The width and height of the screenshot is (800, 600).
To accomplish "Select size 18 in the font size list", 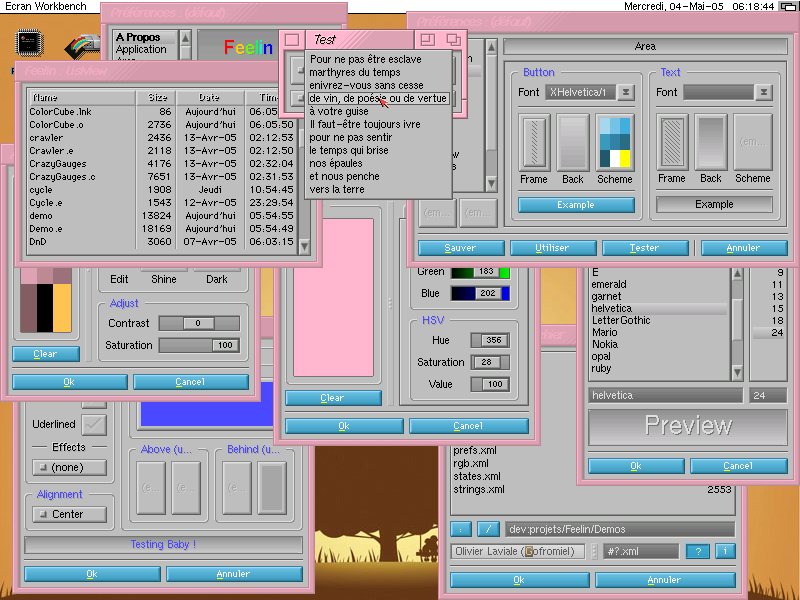I will 769,320.
